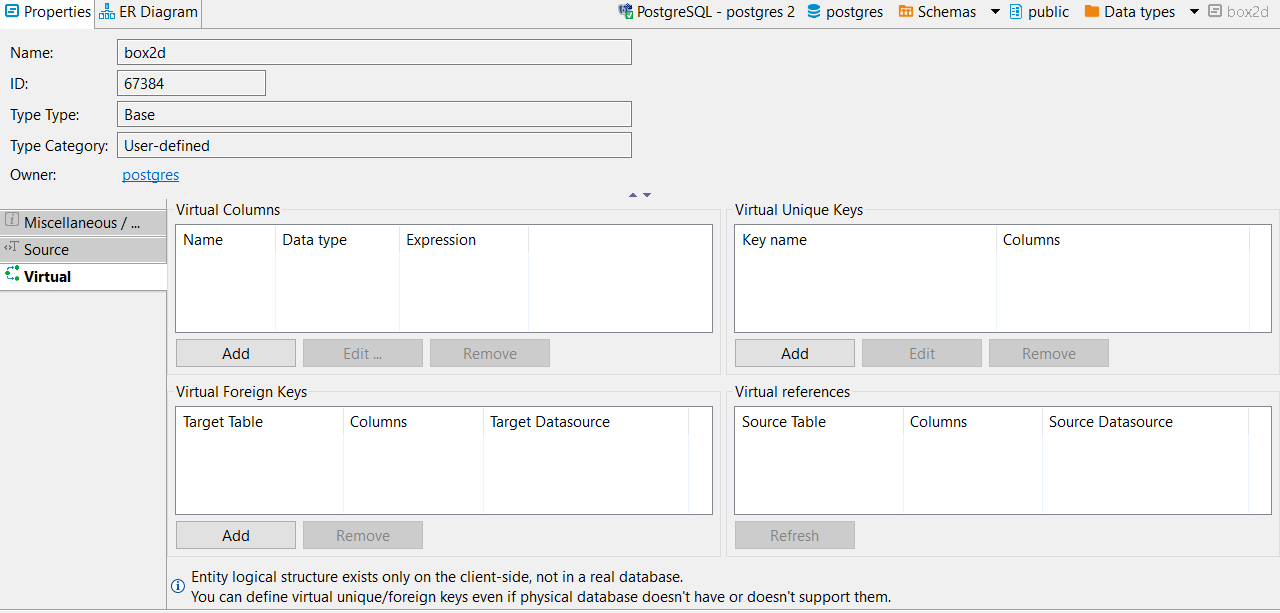Image resolution: width=1280 pixels, height=613 pixels.
Task: Expand the dropdown arrow after Data types
Action: click(x=1194, y=12)
